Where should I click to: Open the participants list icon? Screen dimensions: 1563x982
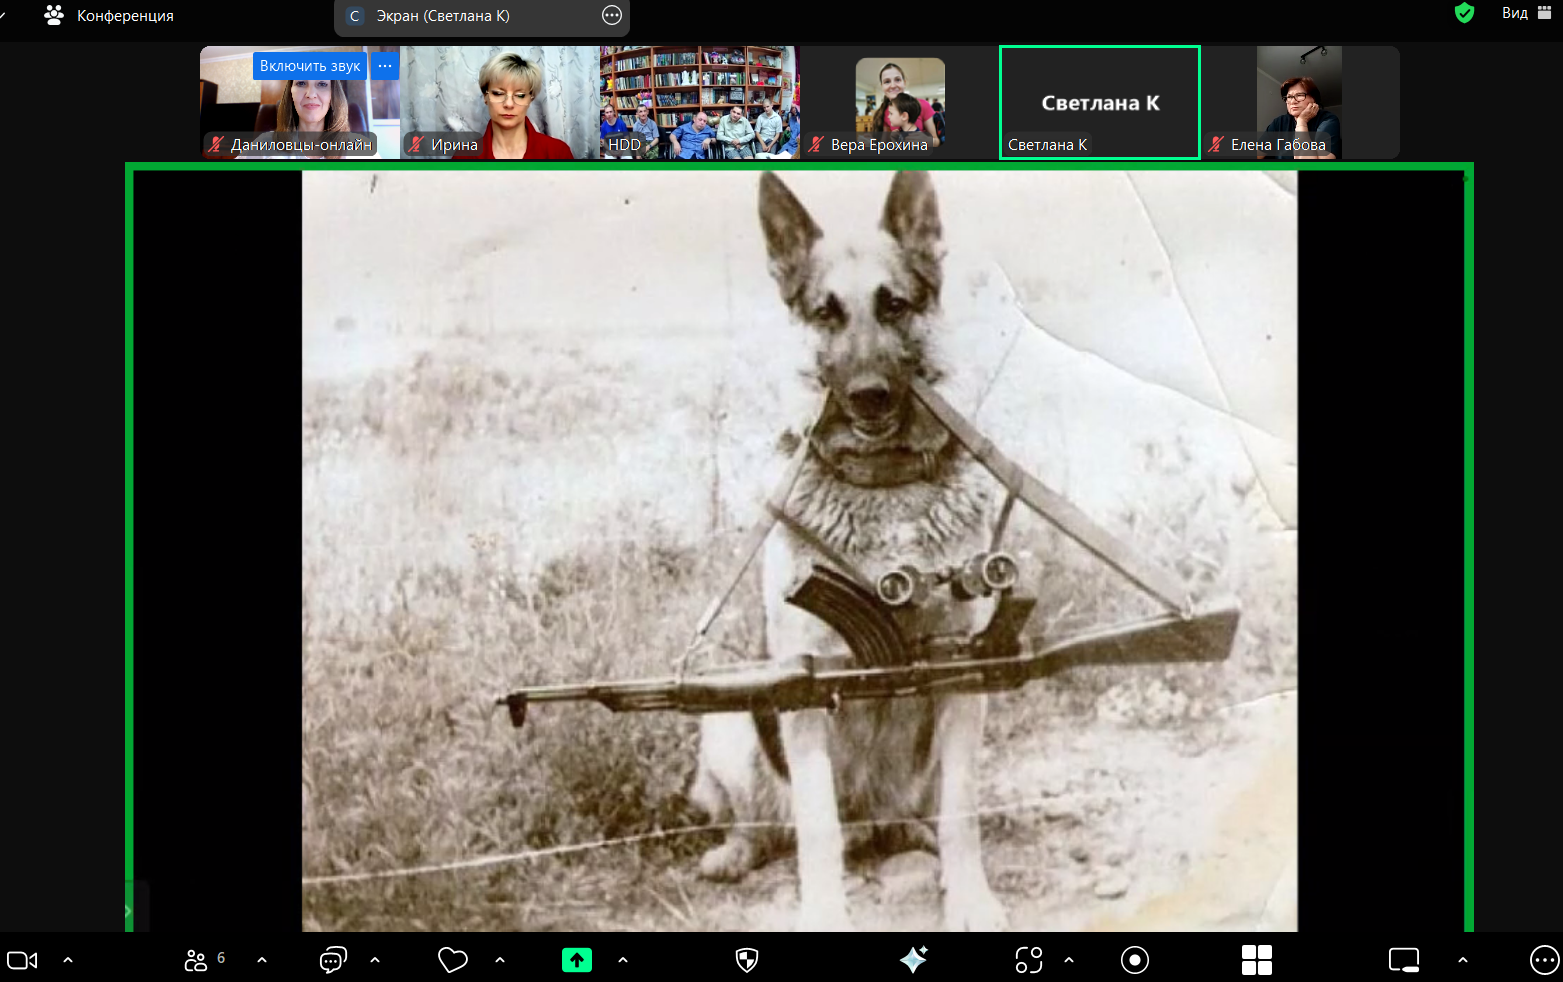196,960
